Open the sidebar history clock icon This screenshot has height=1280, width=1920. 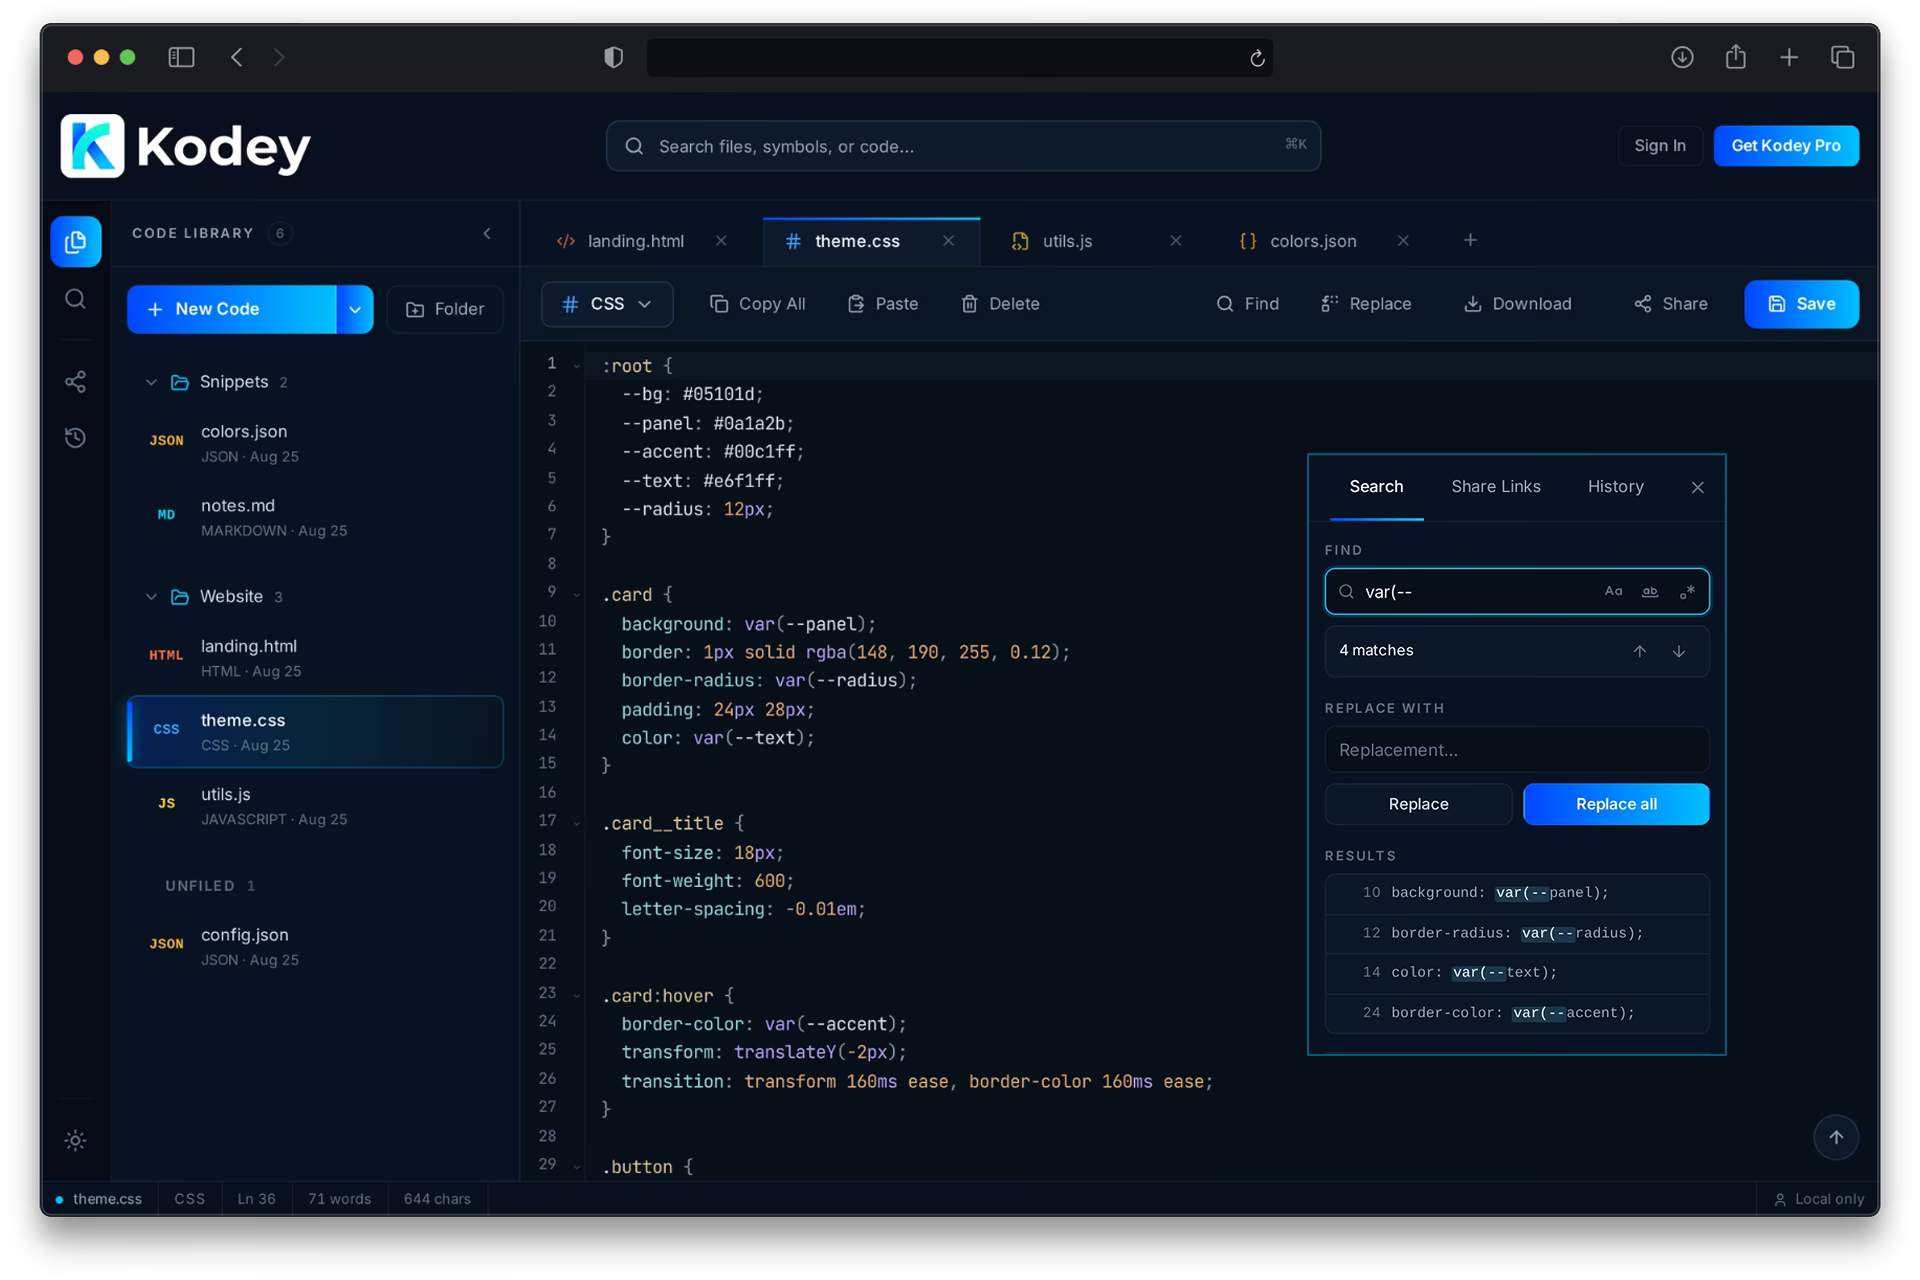tap(76, 438)
